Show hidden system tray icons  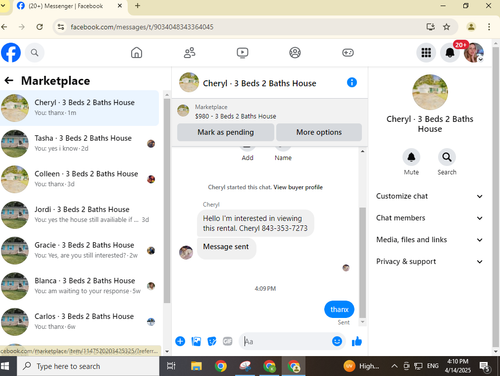(394, 366)
